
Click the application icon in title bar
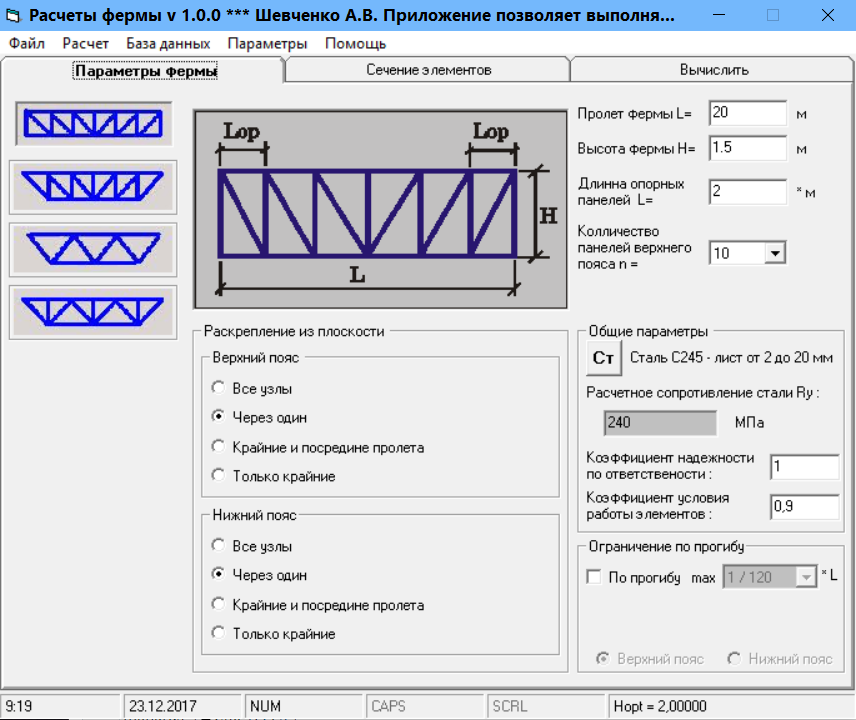point(14,17)
